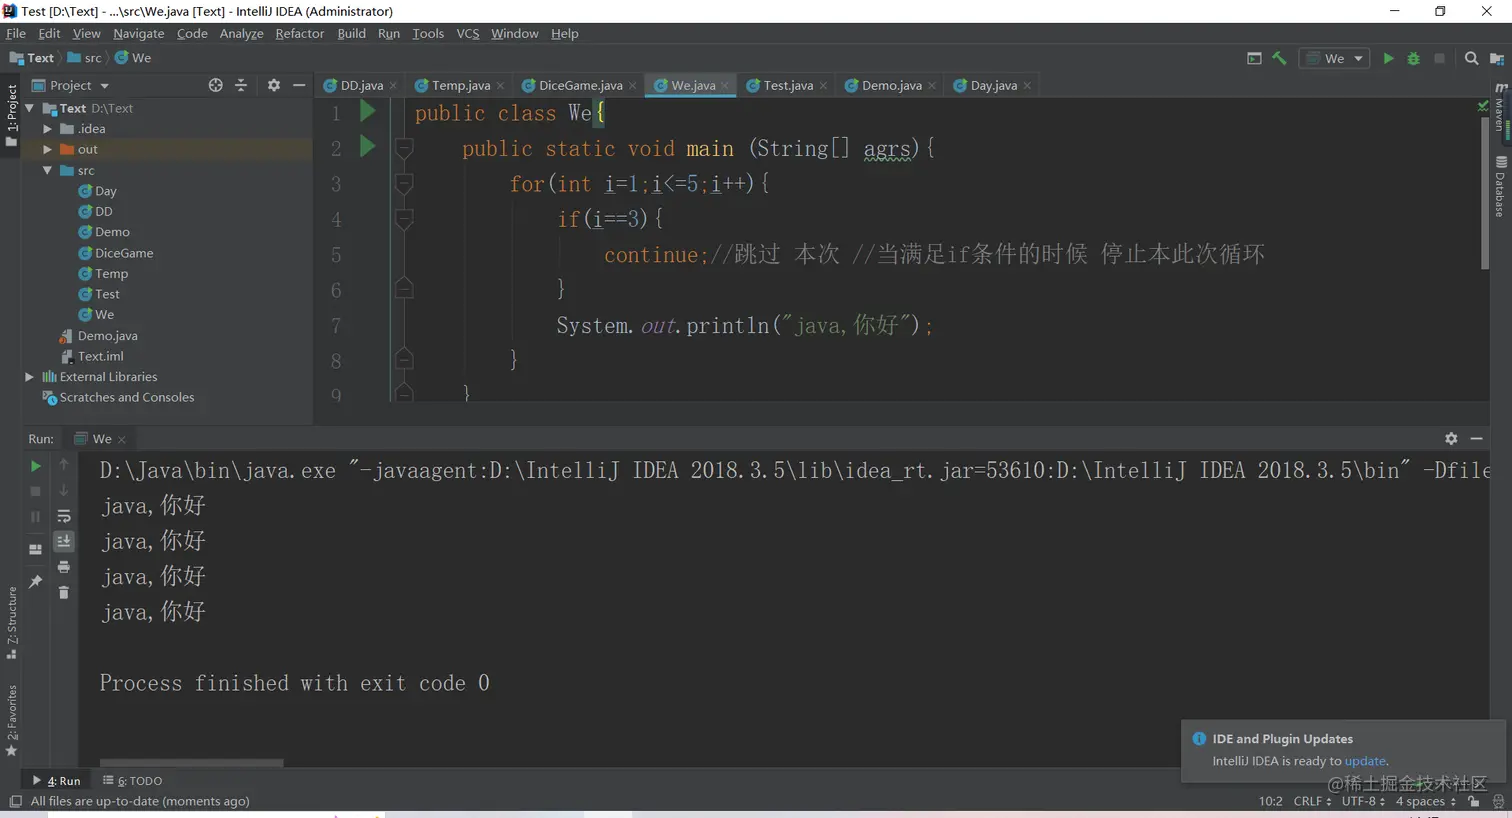Click the Run console horizontal scrollbar
The width and height of the screenshot is (1512, 818).
(x=191, y=763)
